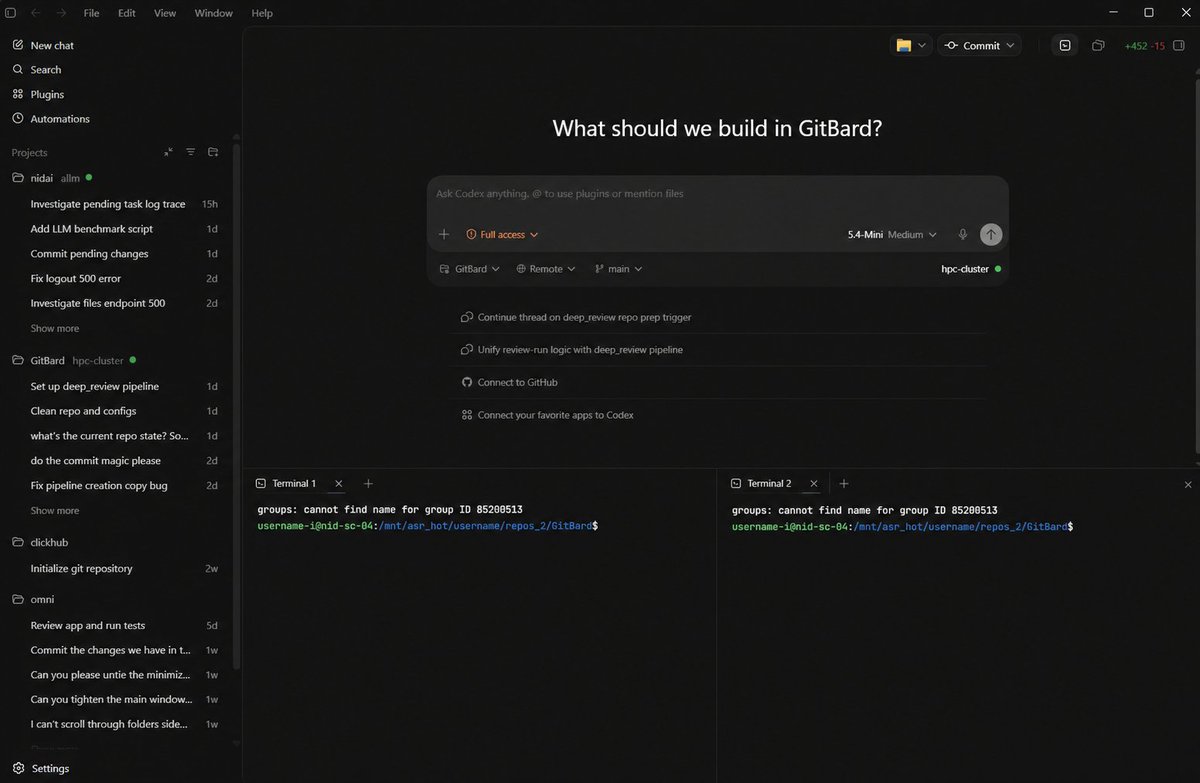Open 'Add LLM benchmark script' thread

92,229
